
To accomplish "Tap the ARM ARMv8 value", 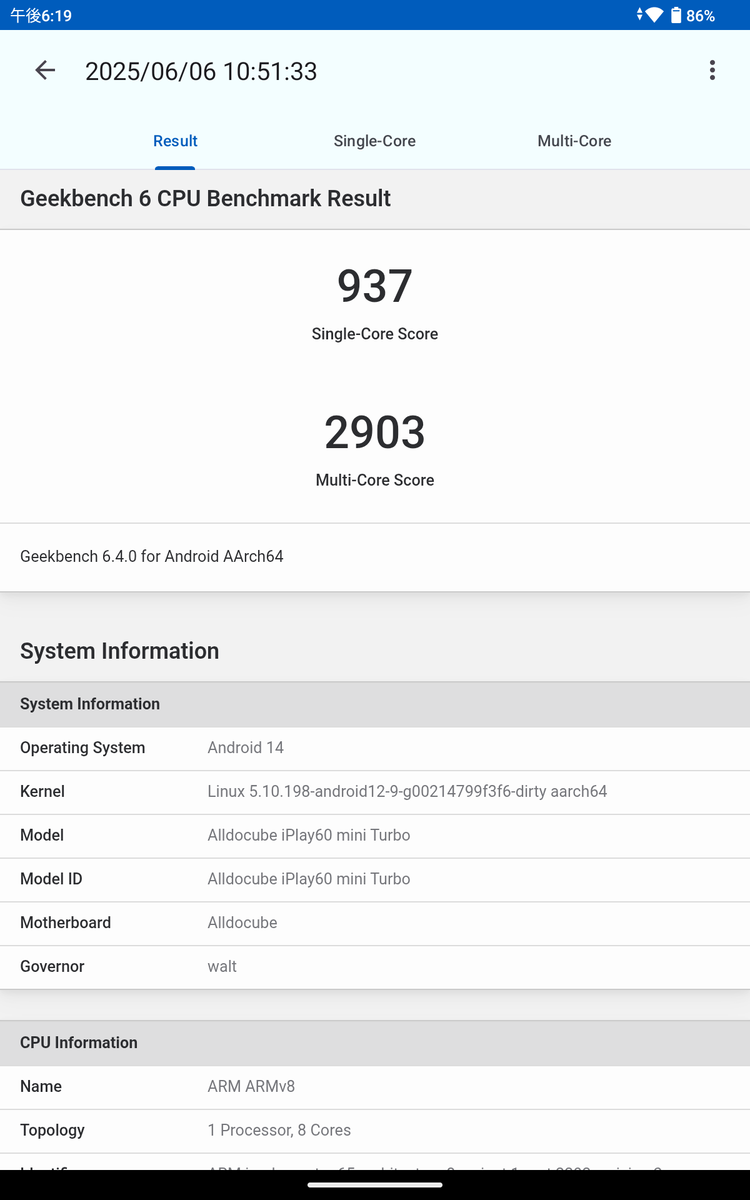I will 251,1086.
